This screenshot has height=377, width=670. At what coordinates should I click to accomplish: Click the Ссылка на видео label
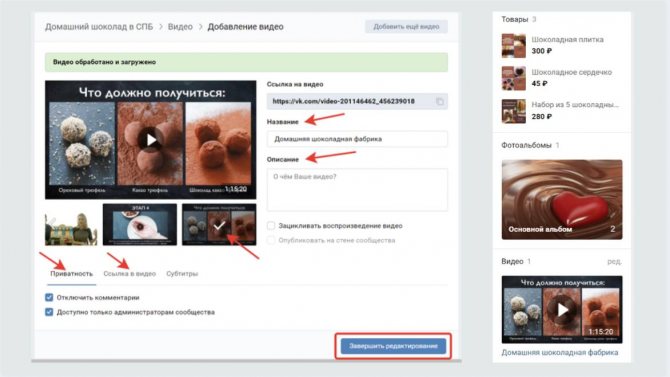(x=295, y=84)
